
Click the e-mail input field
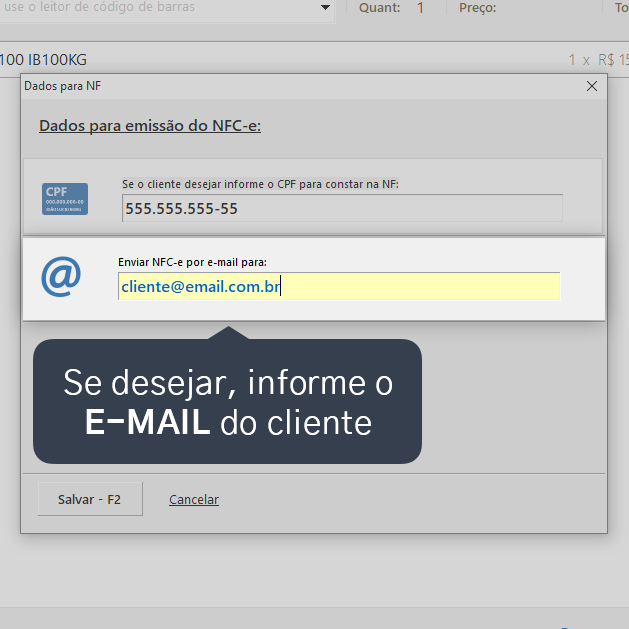click(x=339, y=286)
